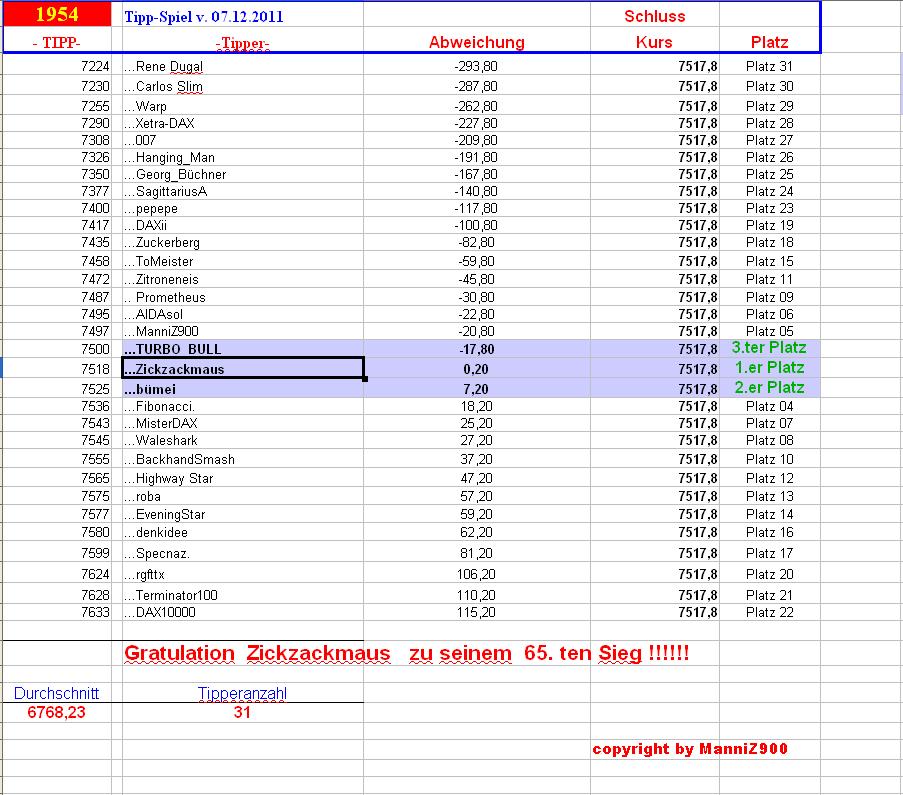This screenshot has height=795, width=903.
Task: Select the deviation value 115,20
Action: tap(476, 612)
